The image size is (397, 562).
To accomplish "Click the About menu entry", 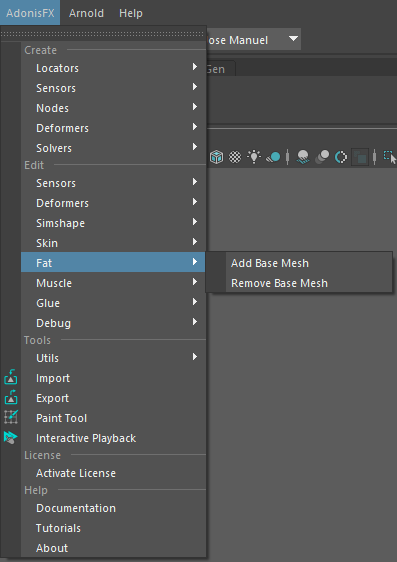I will pos(113,548).
